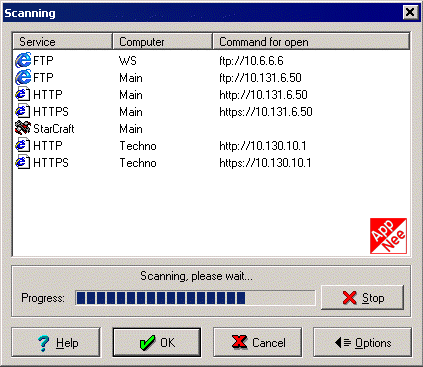
Task: Sort list by Computer column header
Action: (x=163, y=42)
